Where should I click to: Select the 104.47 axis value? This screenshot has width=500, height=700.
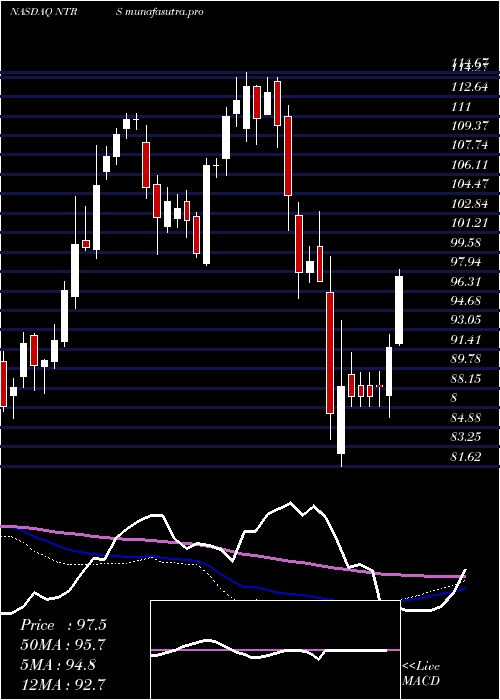[x=470, y=184]
